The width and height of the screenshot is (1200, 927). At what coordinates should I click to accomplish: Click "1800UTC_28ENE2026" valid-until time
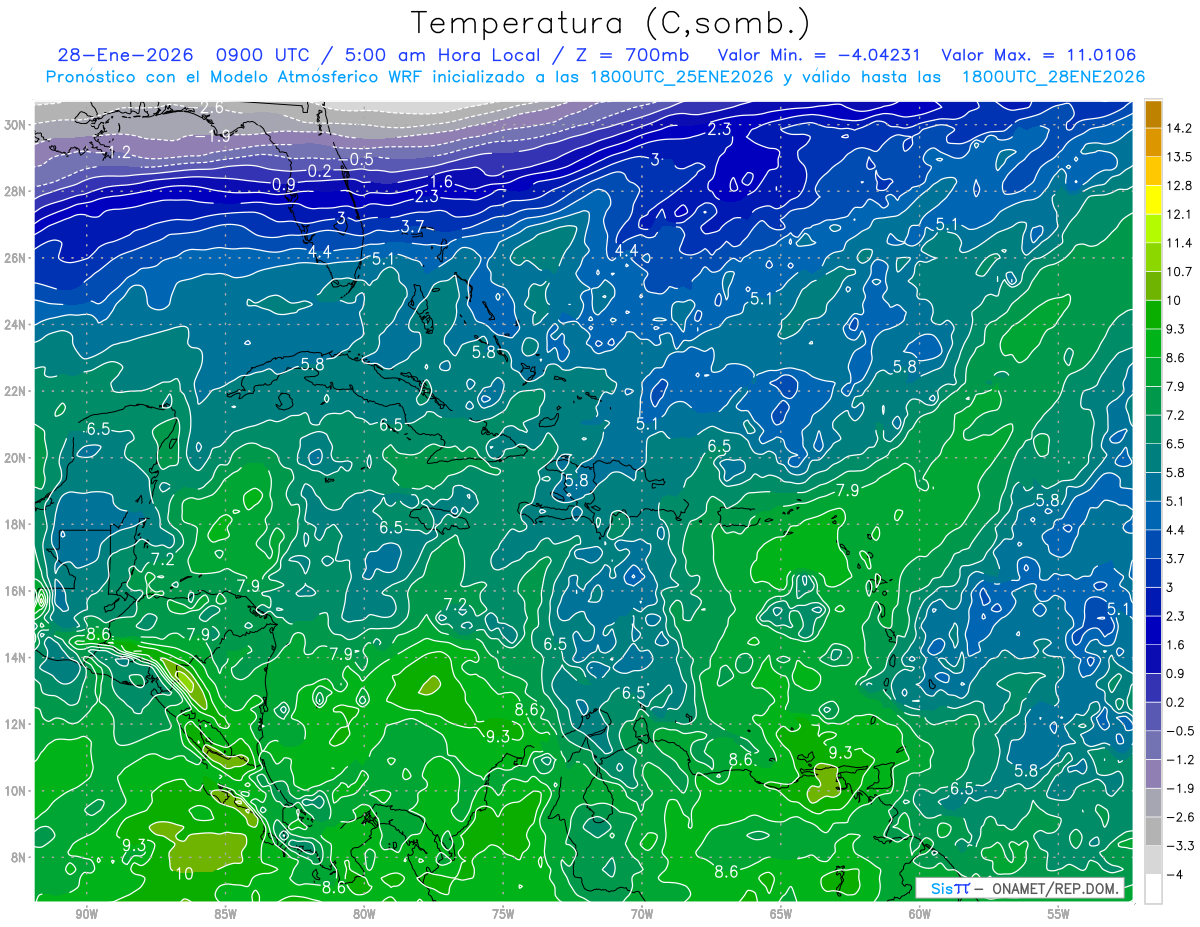[1054, 76]
